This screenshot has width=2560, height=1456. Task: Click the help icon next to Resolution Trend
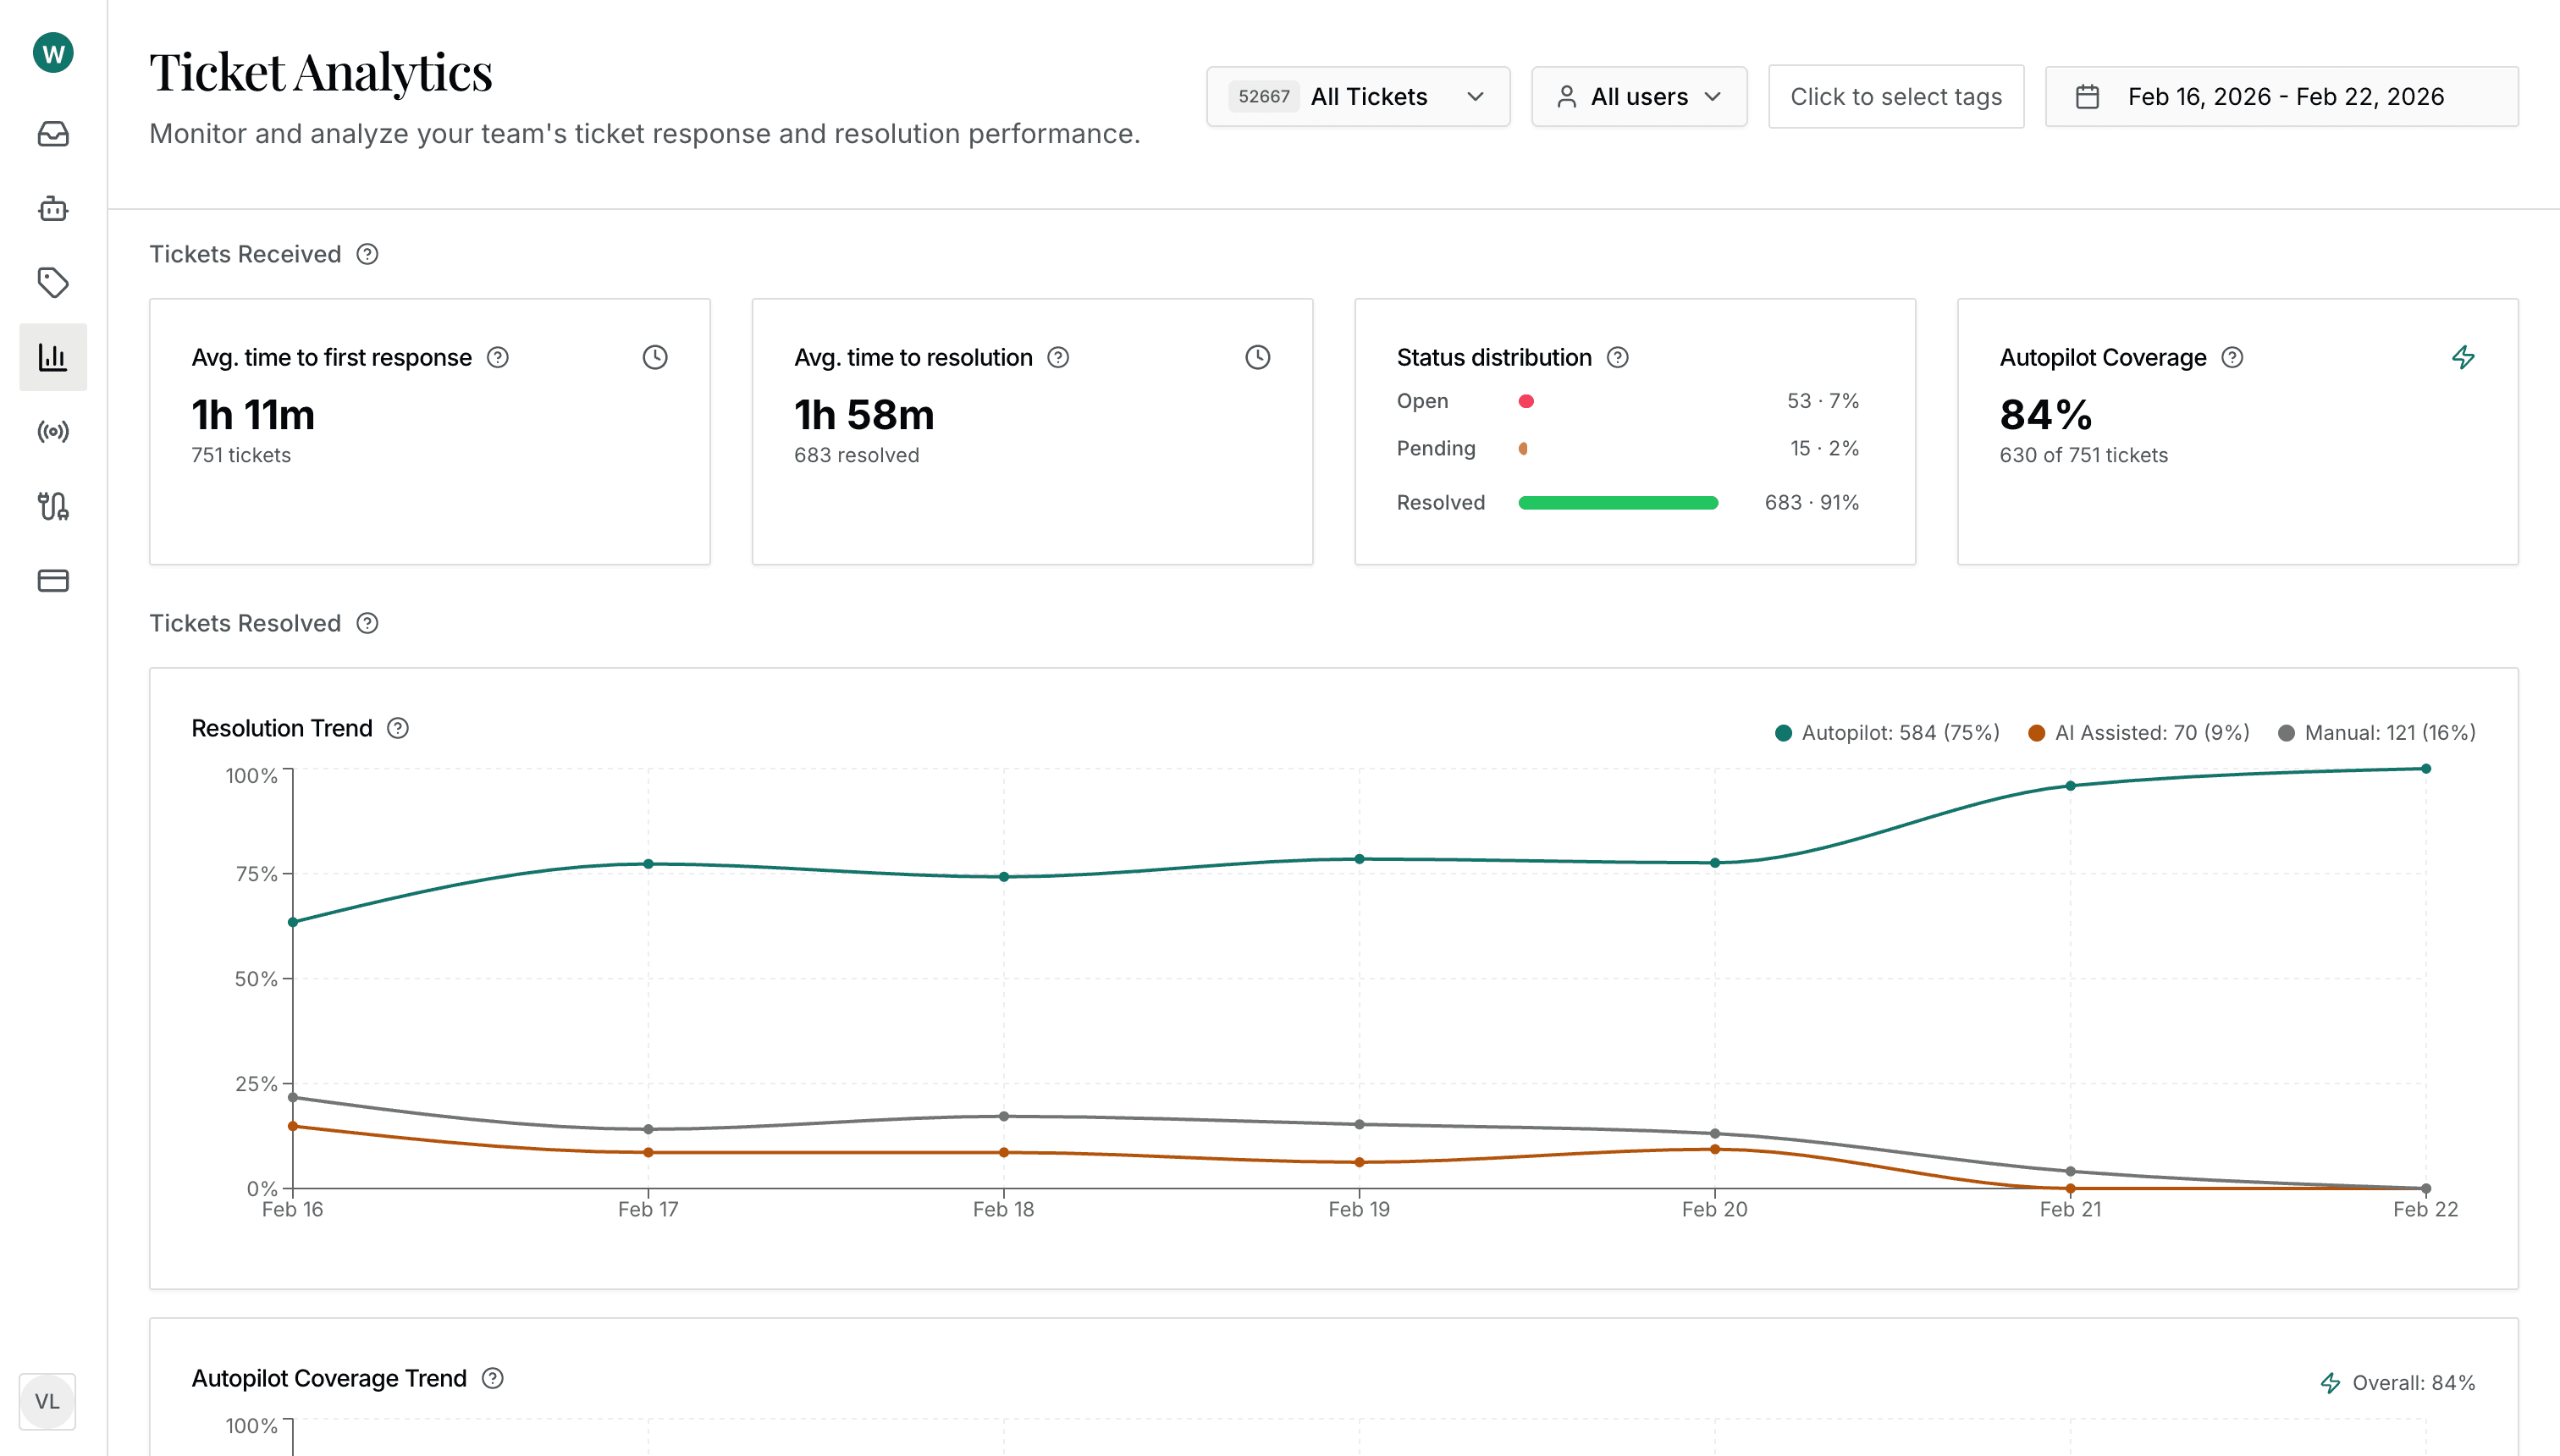(397, 728)
